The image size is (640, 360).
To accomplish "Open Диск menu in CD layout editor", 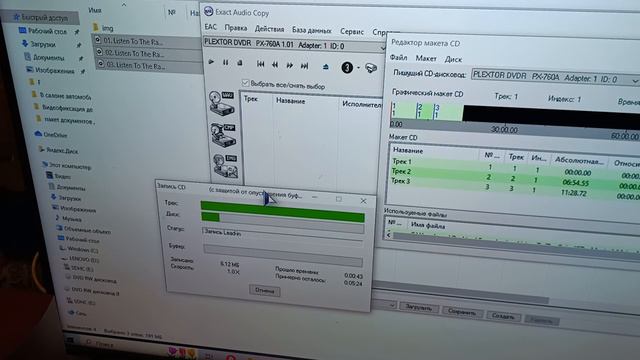I will coord(453,59).
